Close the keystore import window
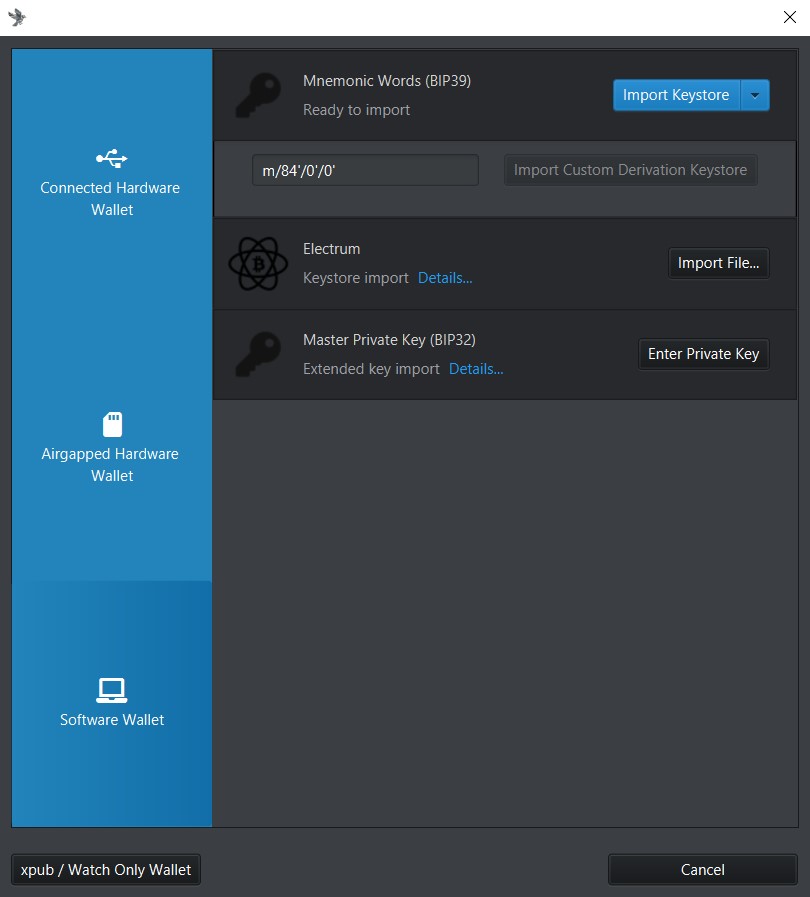810x897 pixels. (x=788, y=17)
